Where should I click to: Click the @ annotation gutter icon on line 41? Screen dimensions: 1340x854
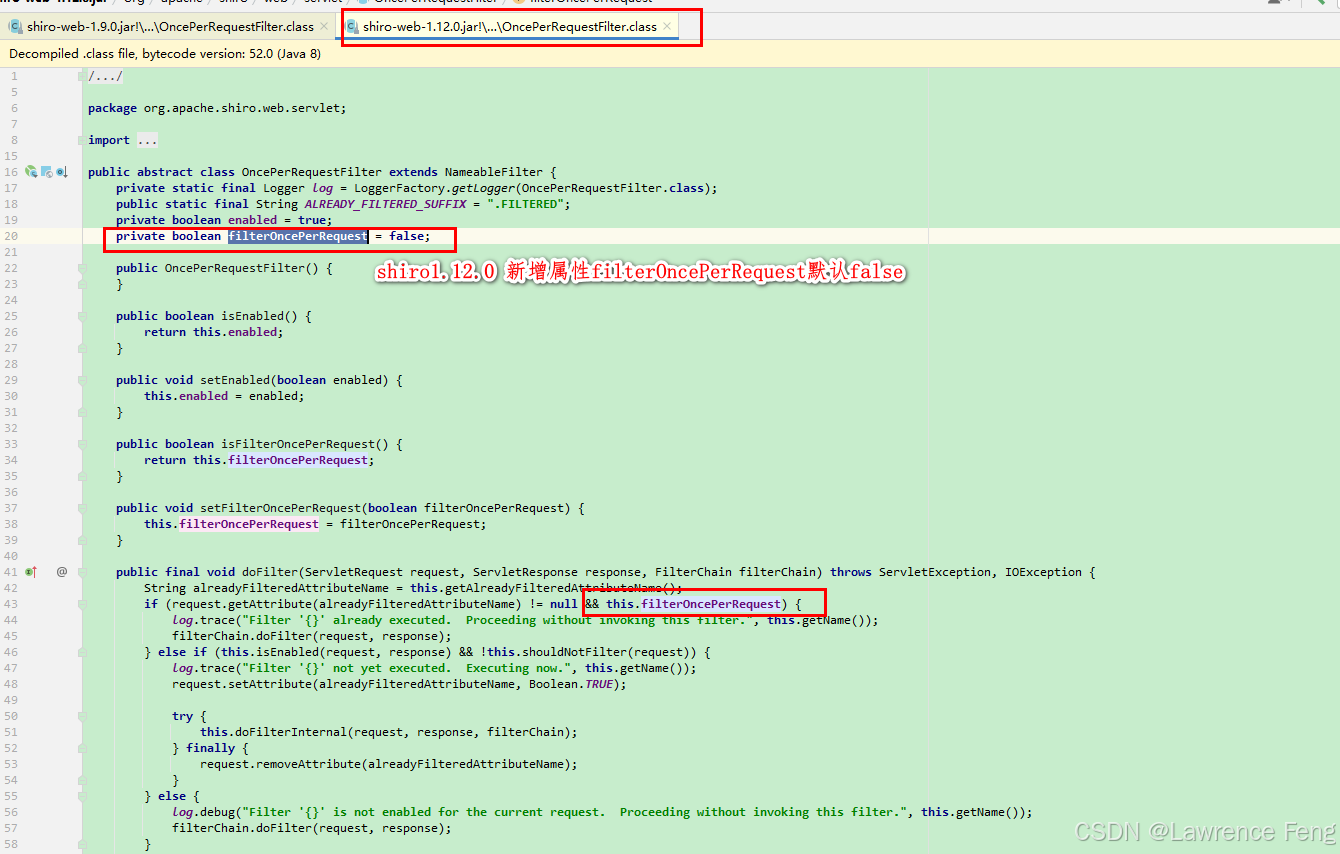pyautogui.click(x=61, y=572)
